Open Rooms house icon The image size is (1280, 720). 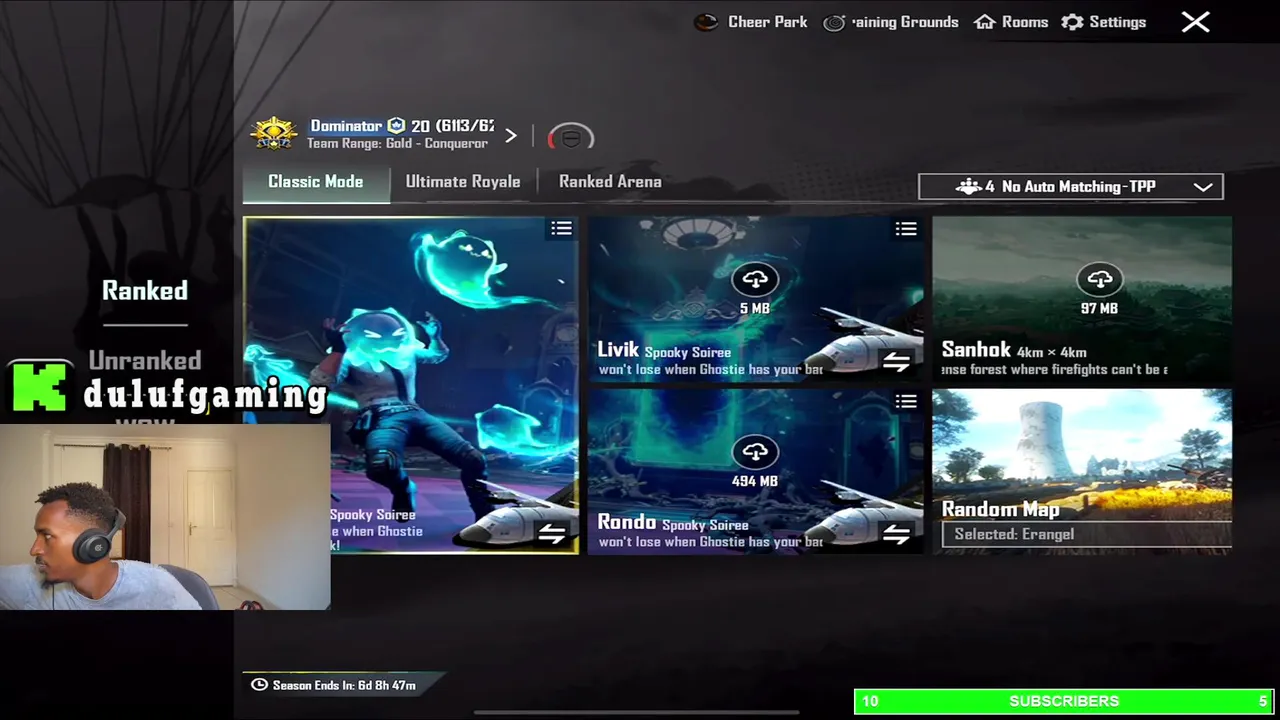pyautogui.click(x=985, y=22)
